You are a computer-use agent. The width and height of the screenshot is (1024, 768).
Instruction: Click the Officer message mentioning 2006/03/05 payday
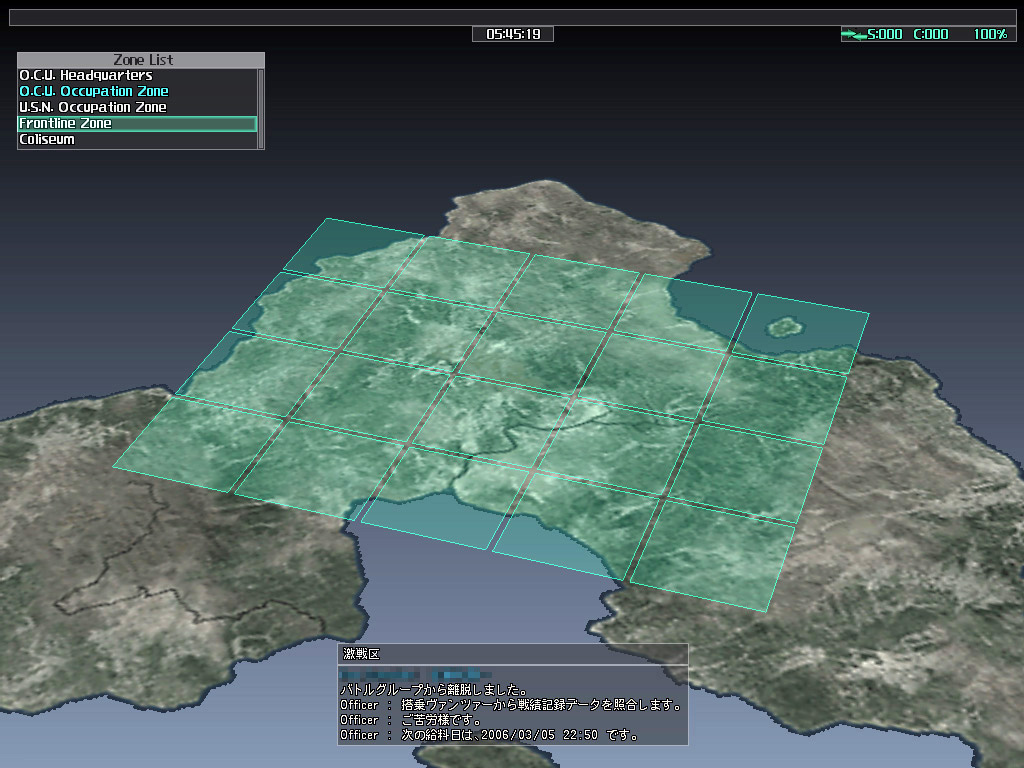[489, 735]
